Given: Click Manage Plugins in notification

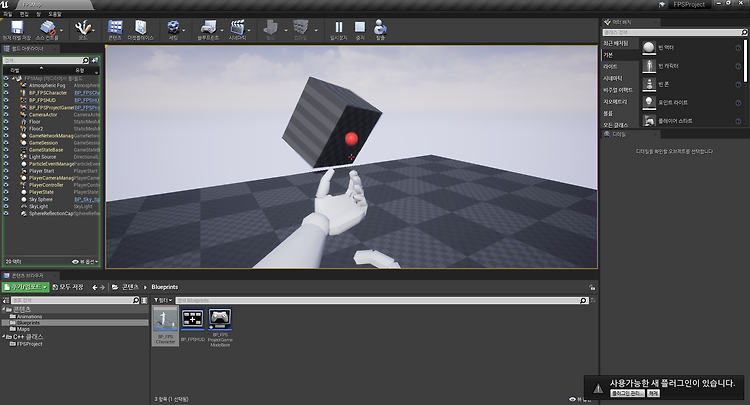Looking at the screenshot, I should pyautogui.click(x=628, y=393).
